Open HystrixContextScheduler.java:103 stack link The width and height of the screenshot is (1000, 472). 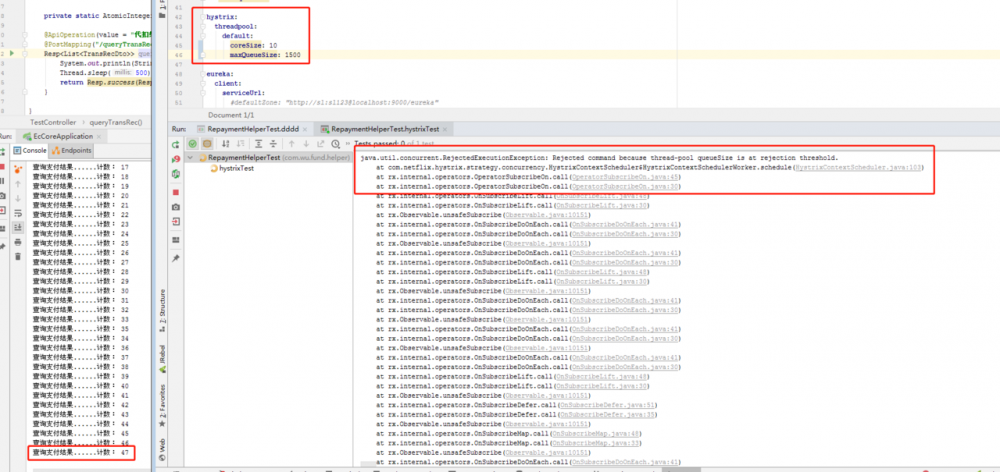(858, 167)
